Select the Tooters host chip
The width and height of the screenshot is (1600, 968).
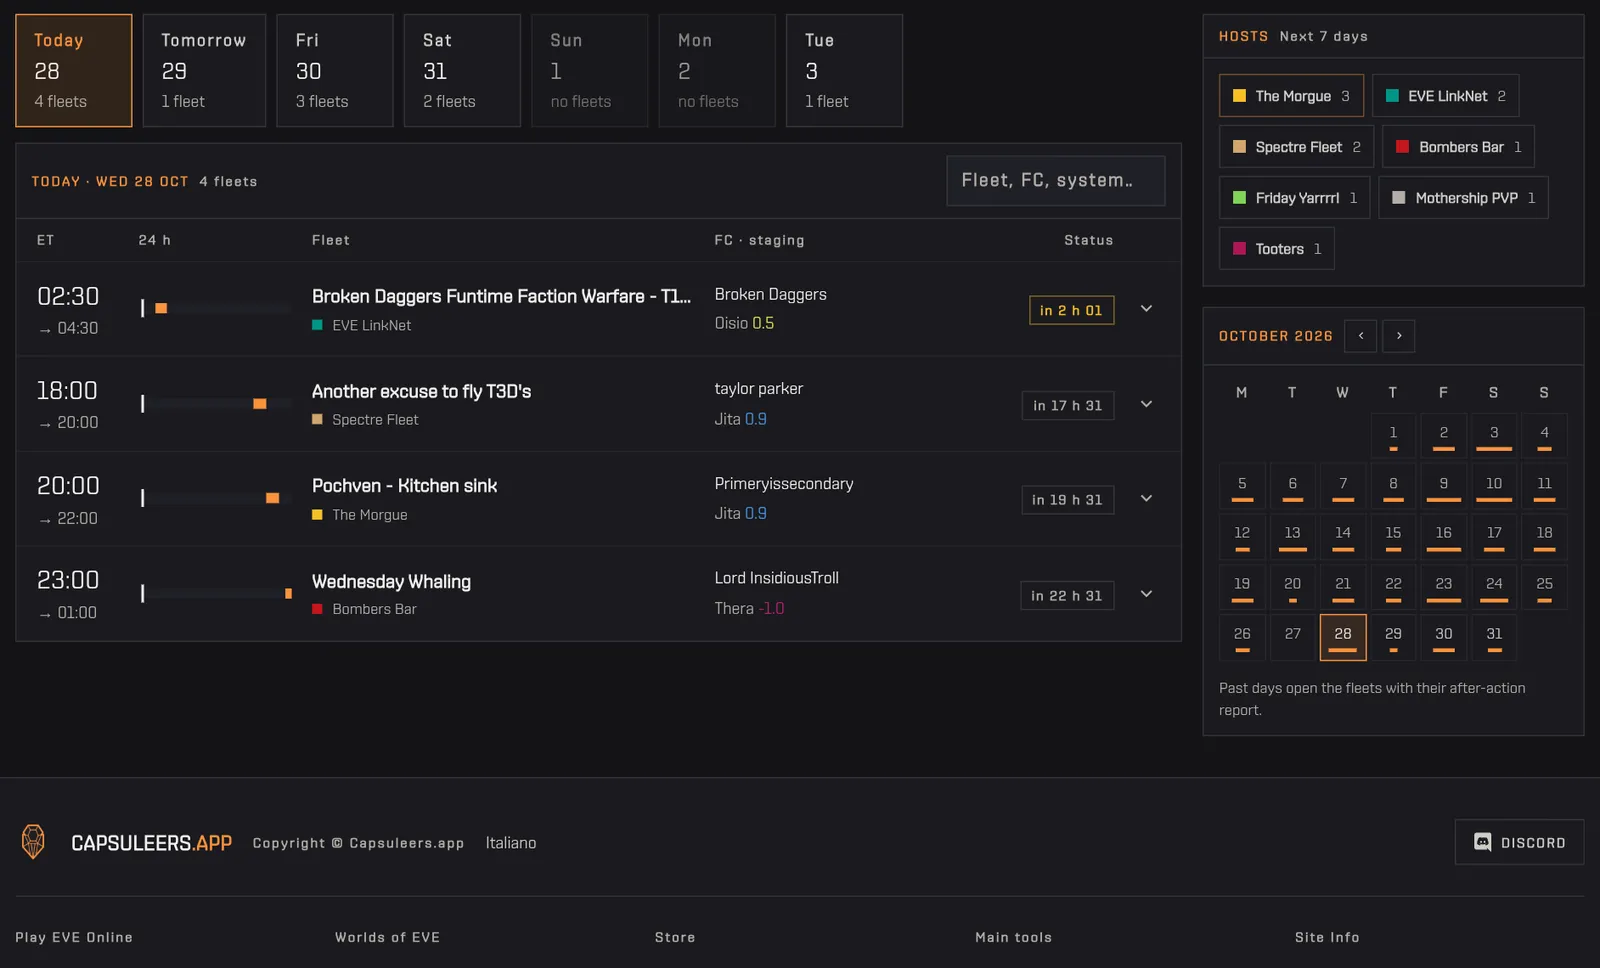point(1276,249)
